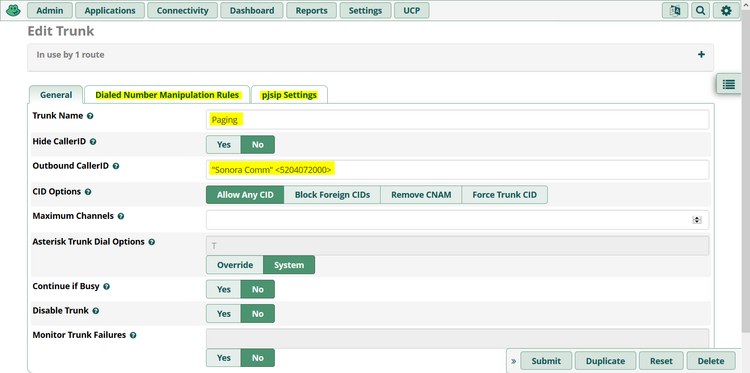Open the trunk list side panel icon
The height and width of the screenshot is (373, 750).
pyautogui.click(x=728, y=85)
